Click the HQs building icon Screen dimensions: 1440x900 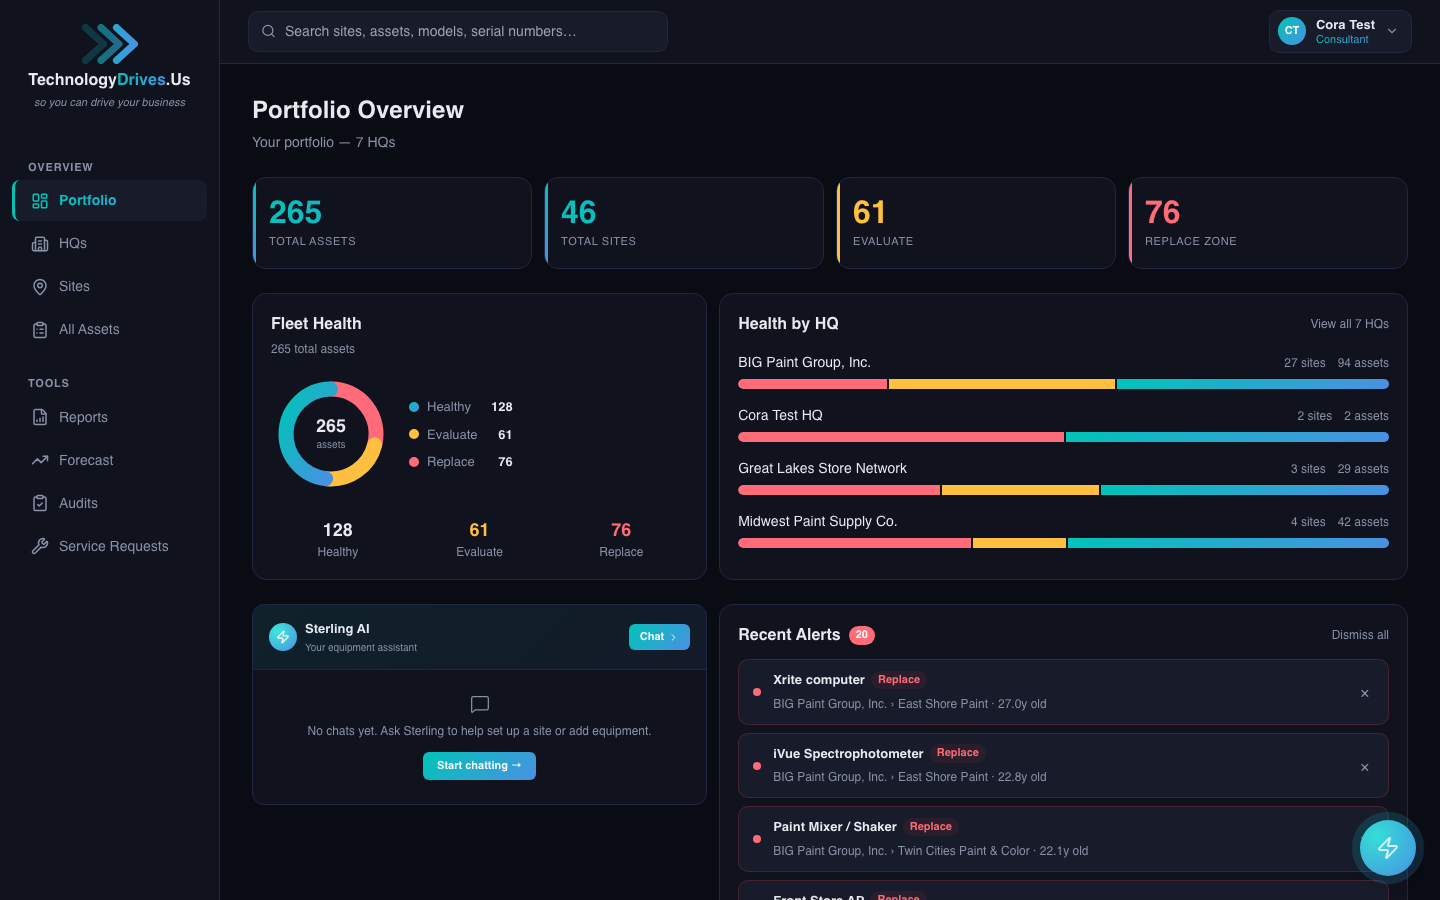(40, 244)
